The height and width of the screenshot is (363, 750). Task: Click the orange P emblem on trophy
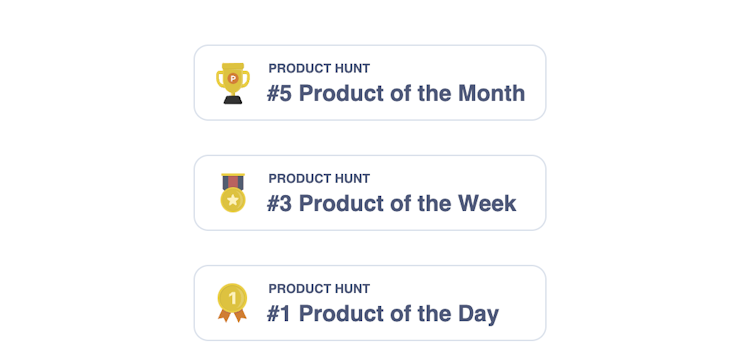(233, 78)
